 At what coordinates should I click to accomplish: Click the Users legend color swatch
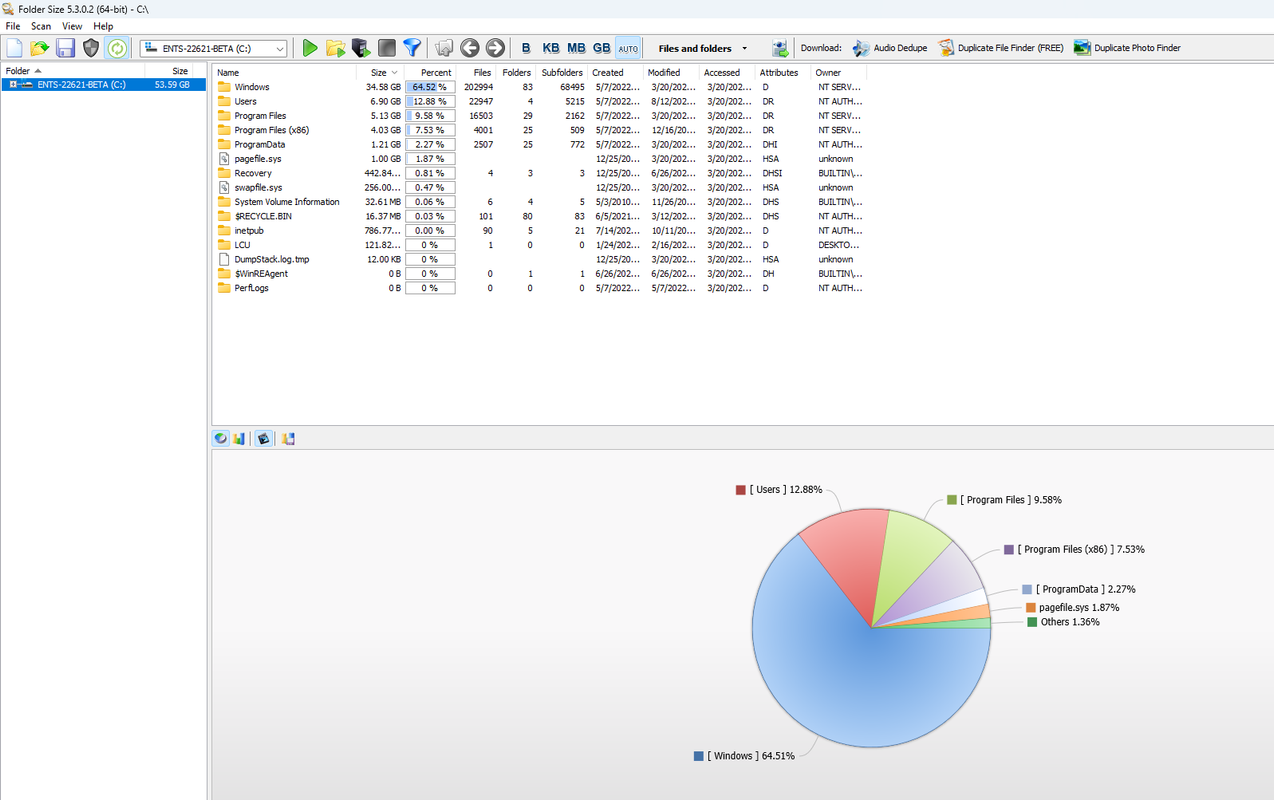741,490
